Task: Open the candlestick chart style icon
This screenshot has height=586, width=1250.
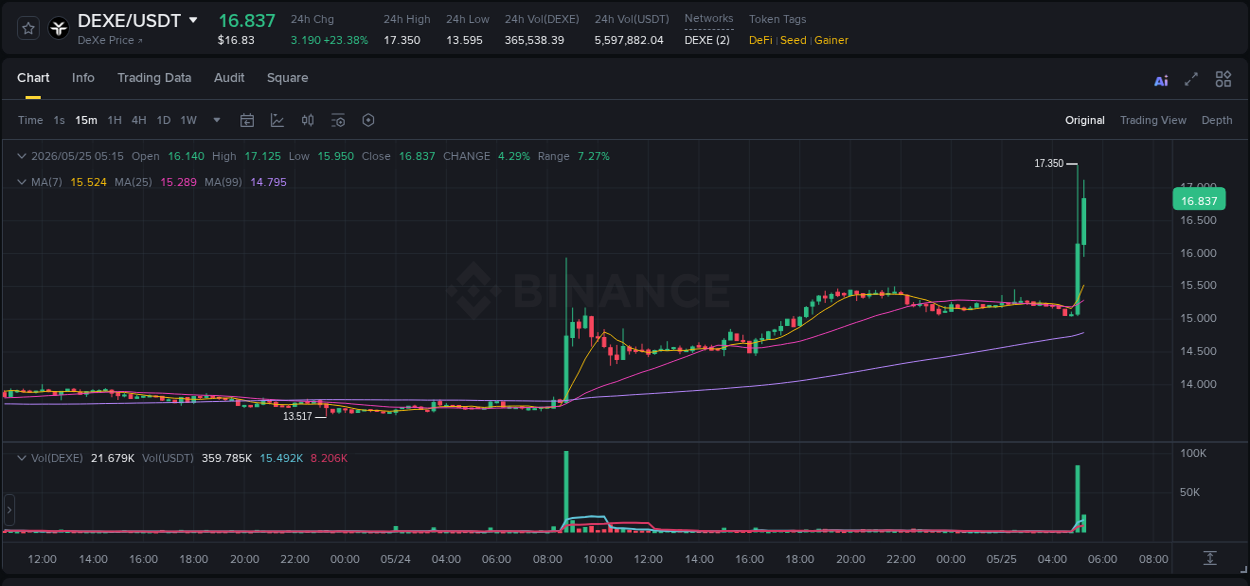Action: pos(308,120)
